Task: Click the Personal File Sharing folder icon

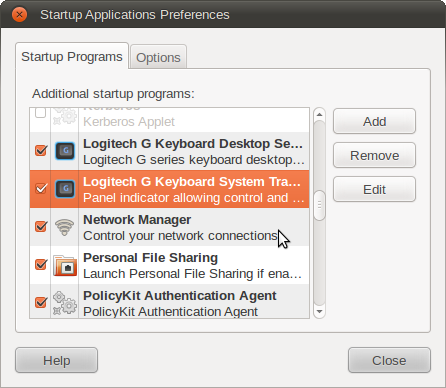Action: (x=65, y=265)
